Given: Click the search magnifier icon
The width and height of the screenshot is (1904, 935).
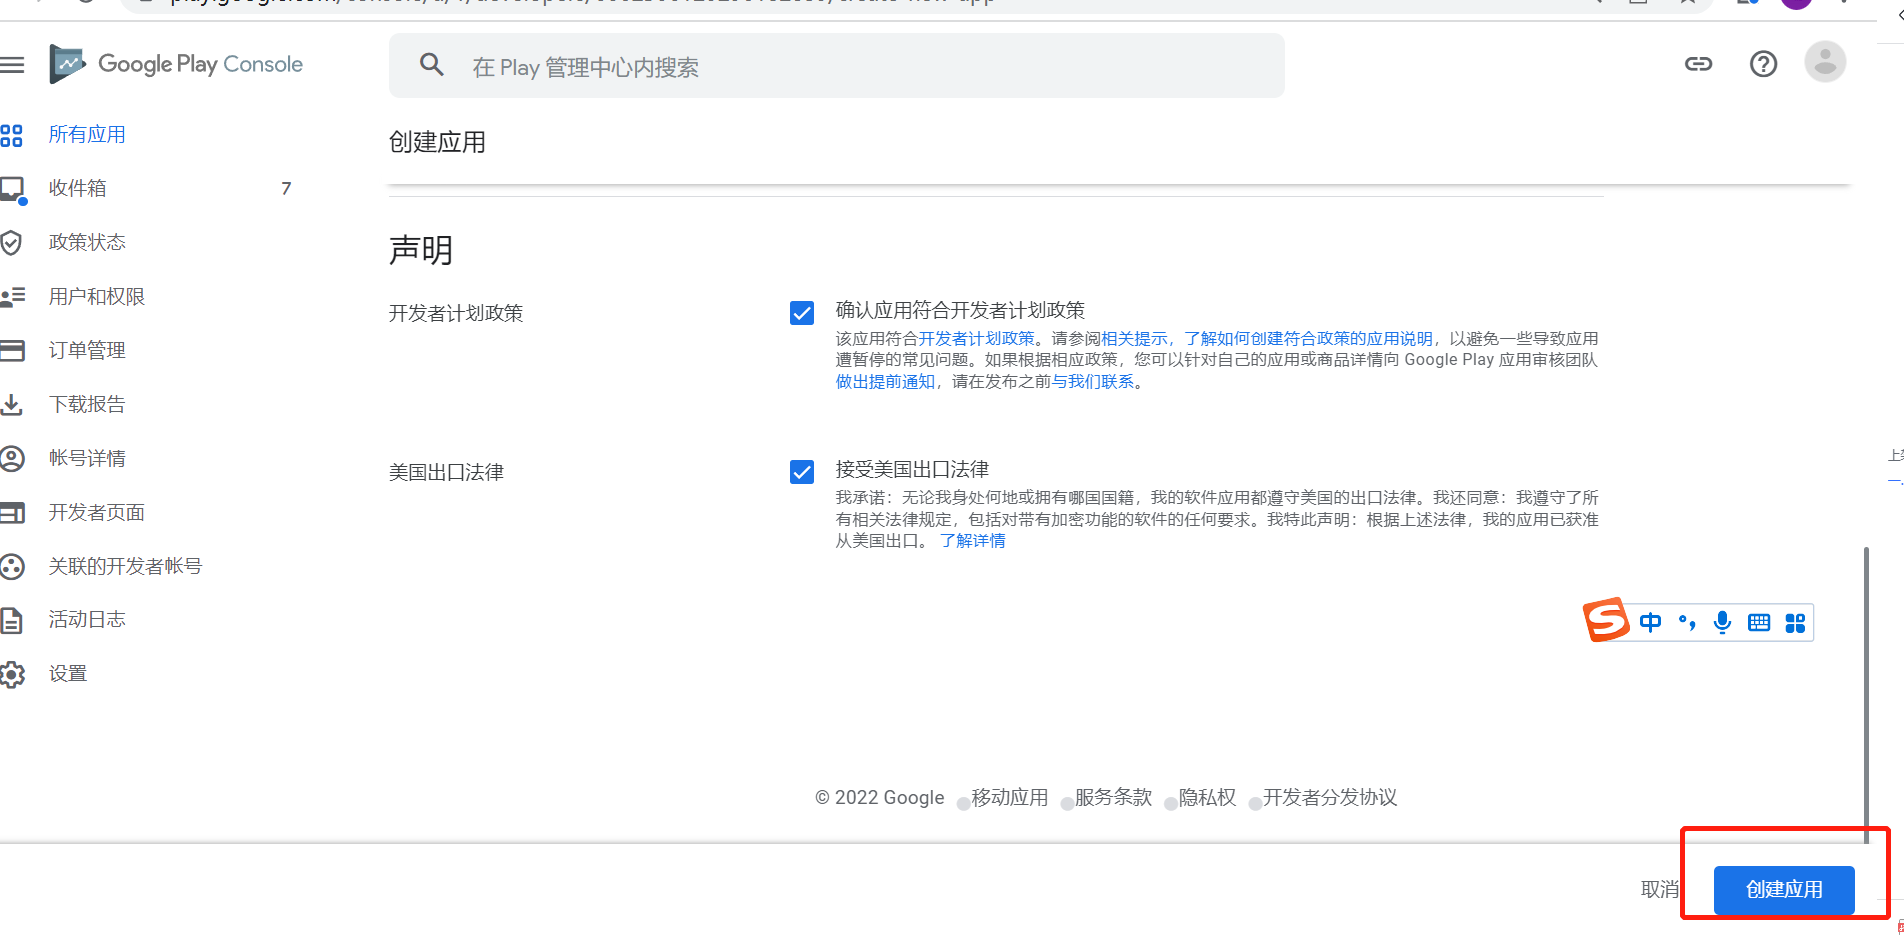Looking at the screenshot, I should pos(432,65).
